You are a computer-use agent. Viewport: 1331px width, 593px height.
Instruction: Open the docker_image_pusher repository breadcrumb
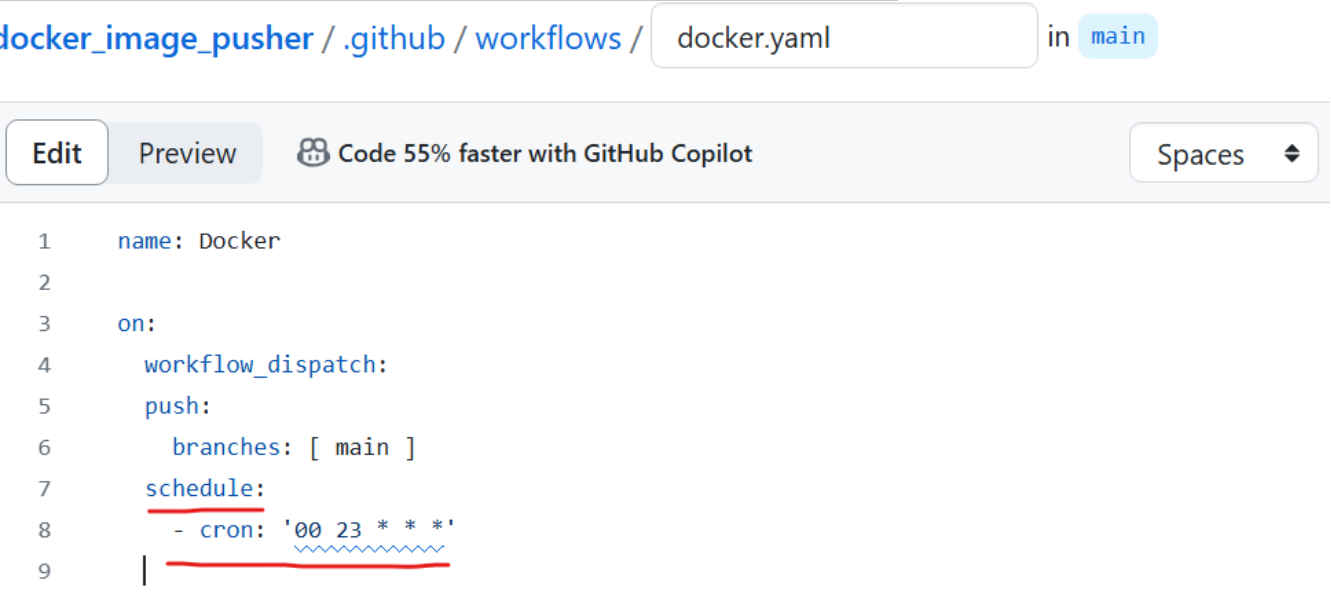coord(157,38)
